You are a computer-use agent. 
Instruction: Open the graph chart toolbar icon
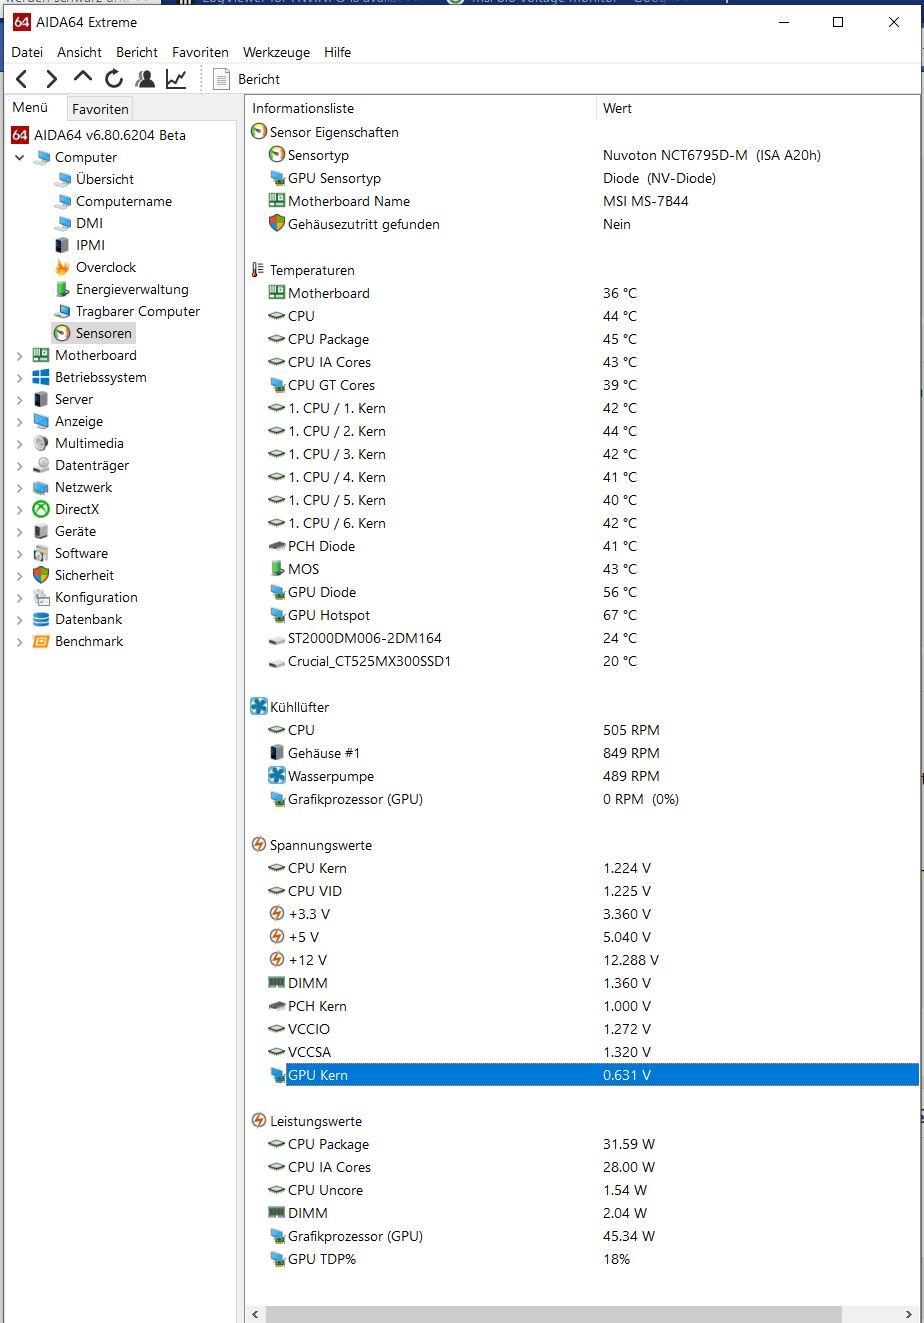pyautogui.click(x=176, y=79)
